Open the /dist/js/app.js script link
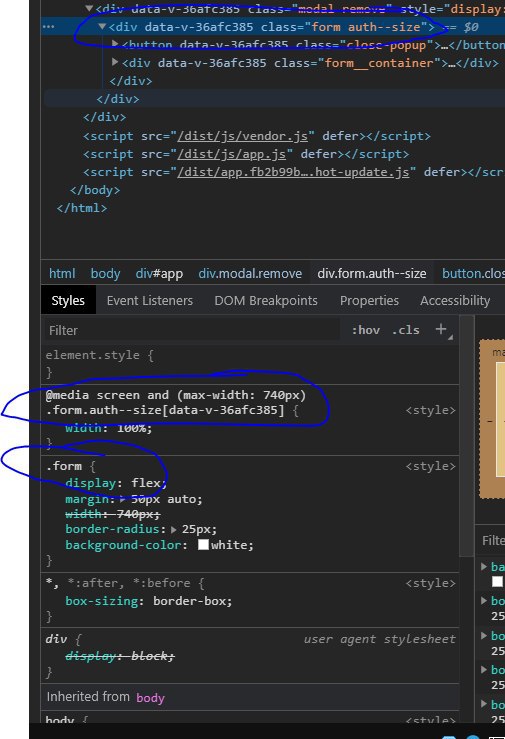 point(231,154)
